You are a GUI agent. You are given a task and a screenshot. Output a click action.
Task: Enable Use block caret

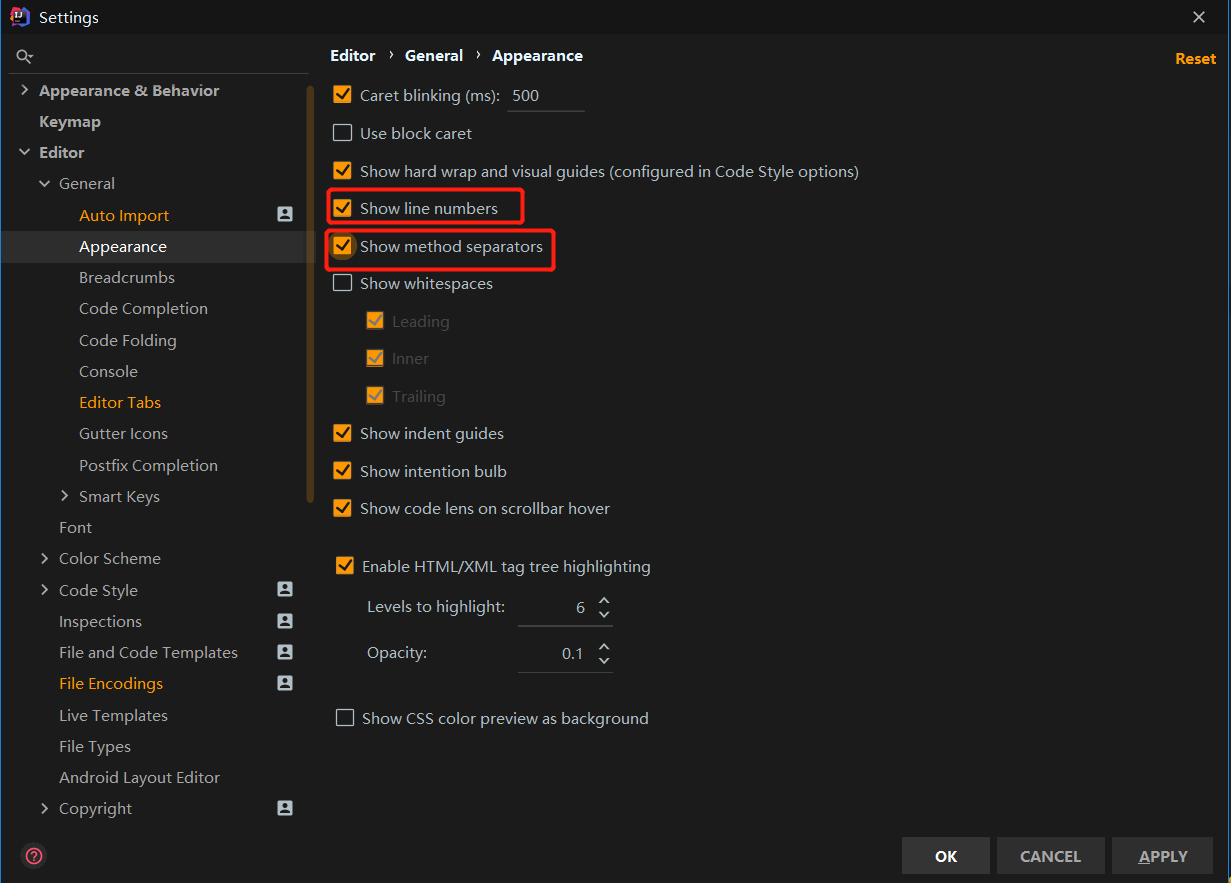343,133
